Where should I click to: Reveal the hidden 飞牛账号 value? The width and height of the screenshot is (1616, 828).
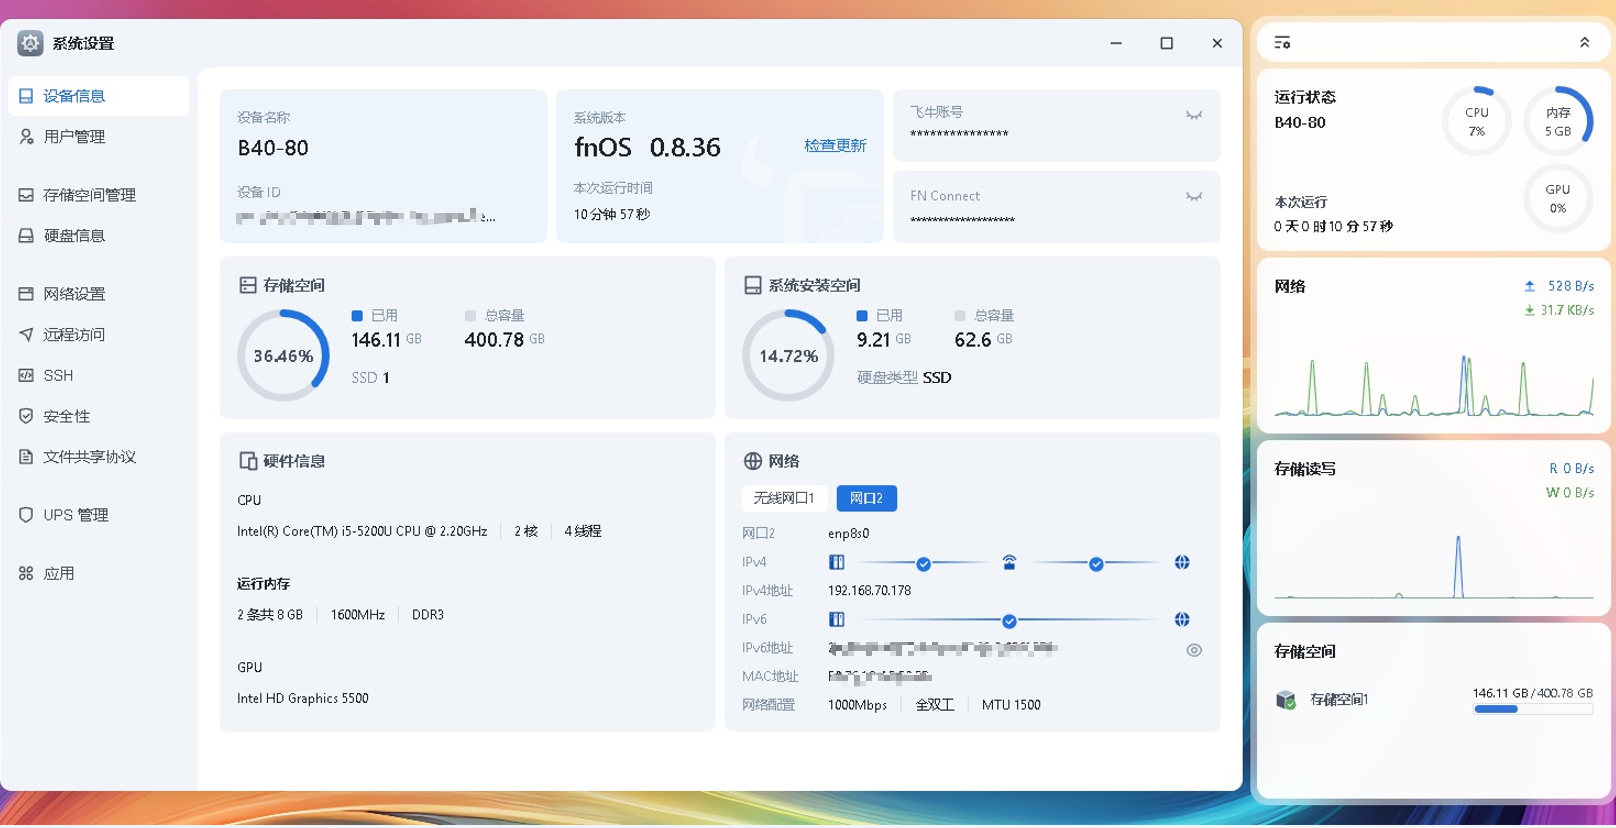(x=1193, y=115)
